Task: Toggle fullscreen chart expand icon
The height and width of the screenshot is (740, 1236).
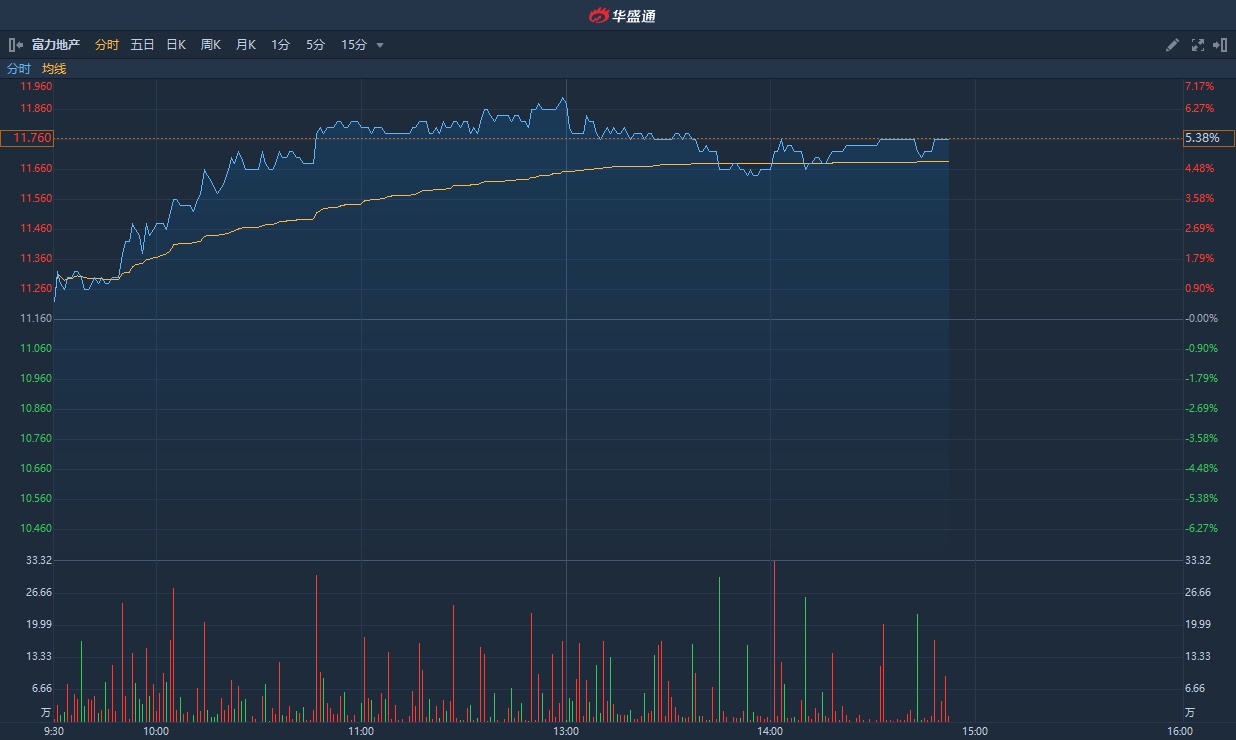Action: 1198,45
